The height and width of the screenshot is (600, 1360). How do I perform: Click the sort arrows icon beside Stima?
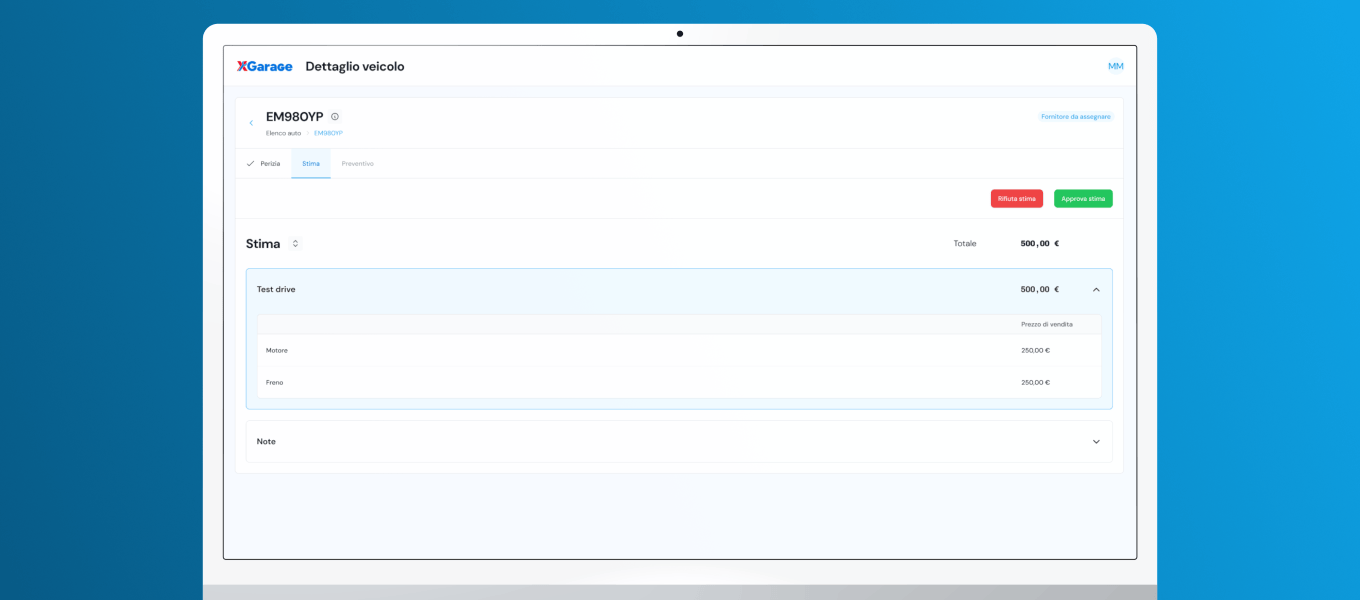click(295, 243)
